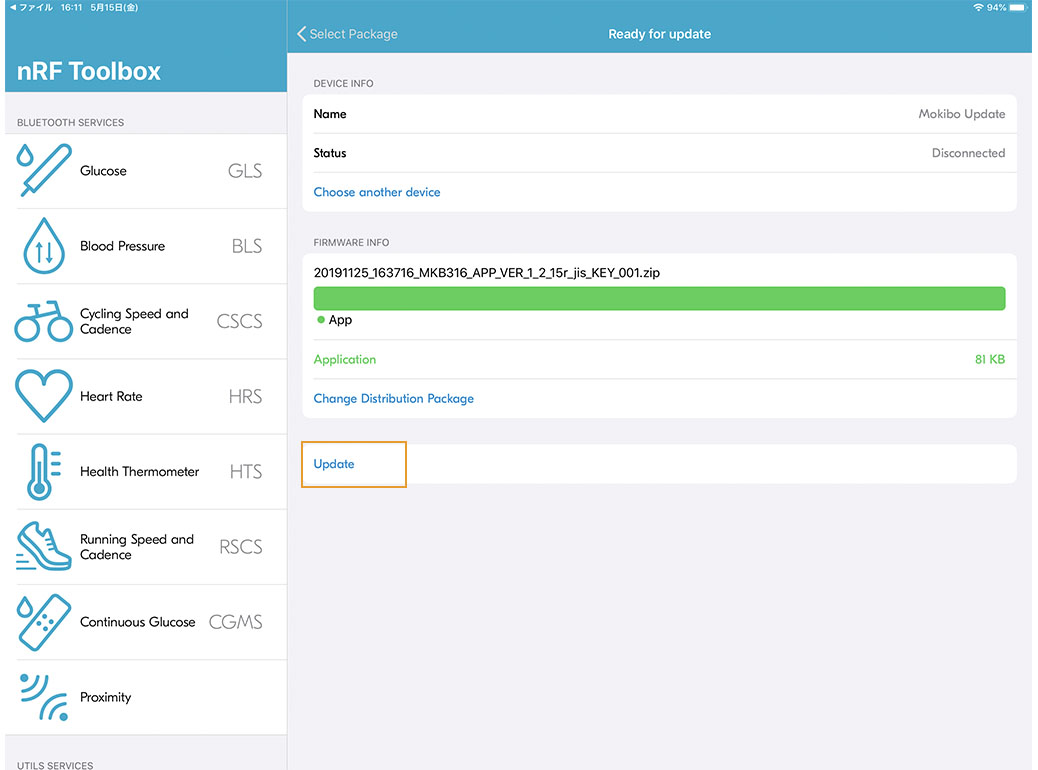Viewport: 1038px width, 770px height.
Task: Return to the previous app via the status-bar back label
Action: point(31,7)
